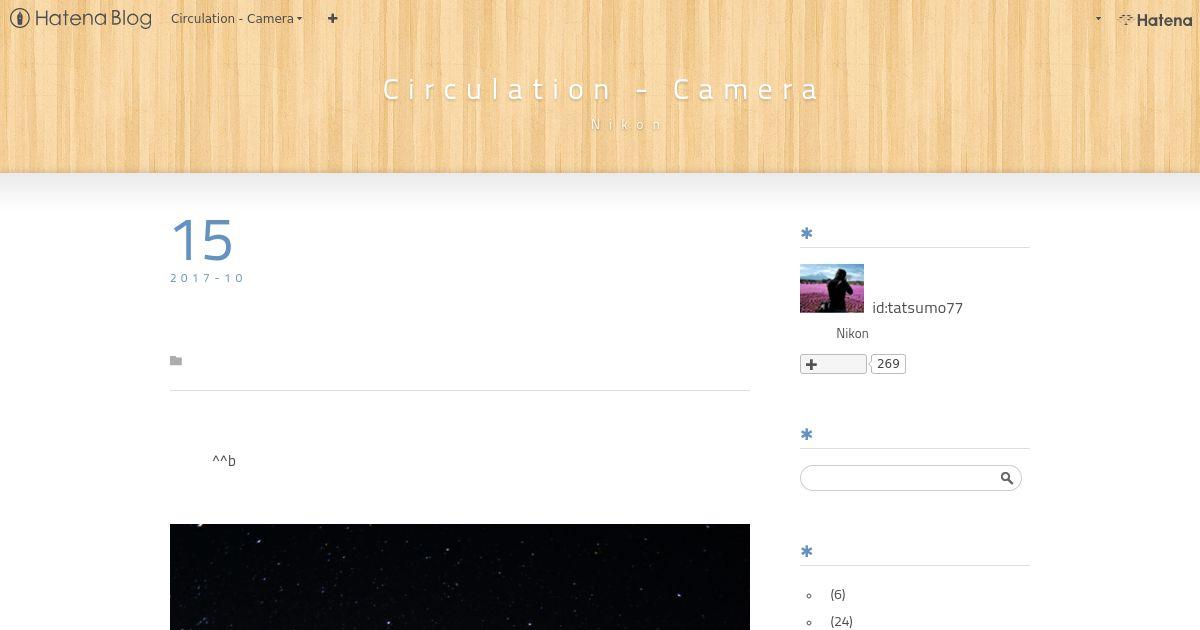Click the category folder icon under the post title

click(176, 361)
